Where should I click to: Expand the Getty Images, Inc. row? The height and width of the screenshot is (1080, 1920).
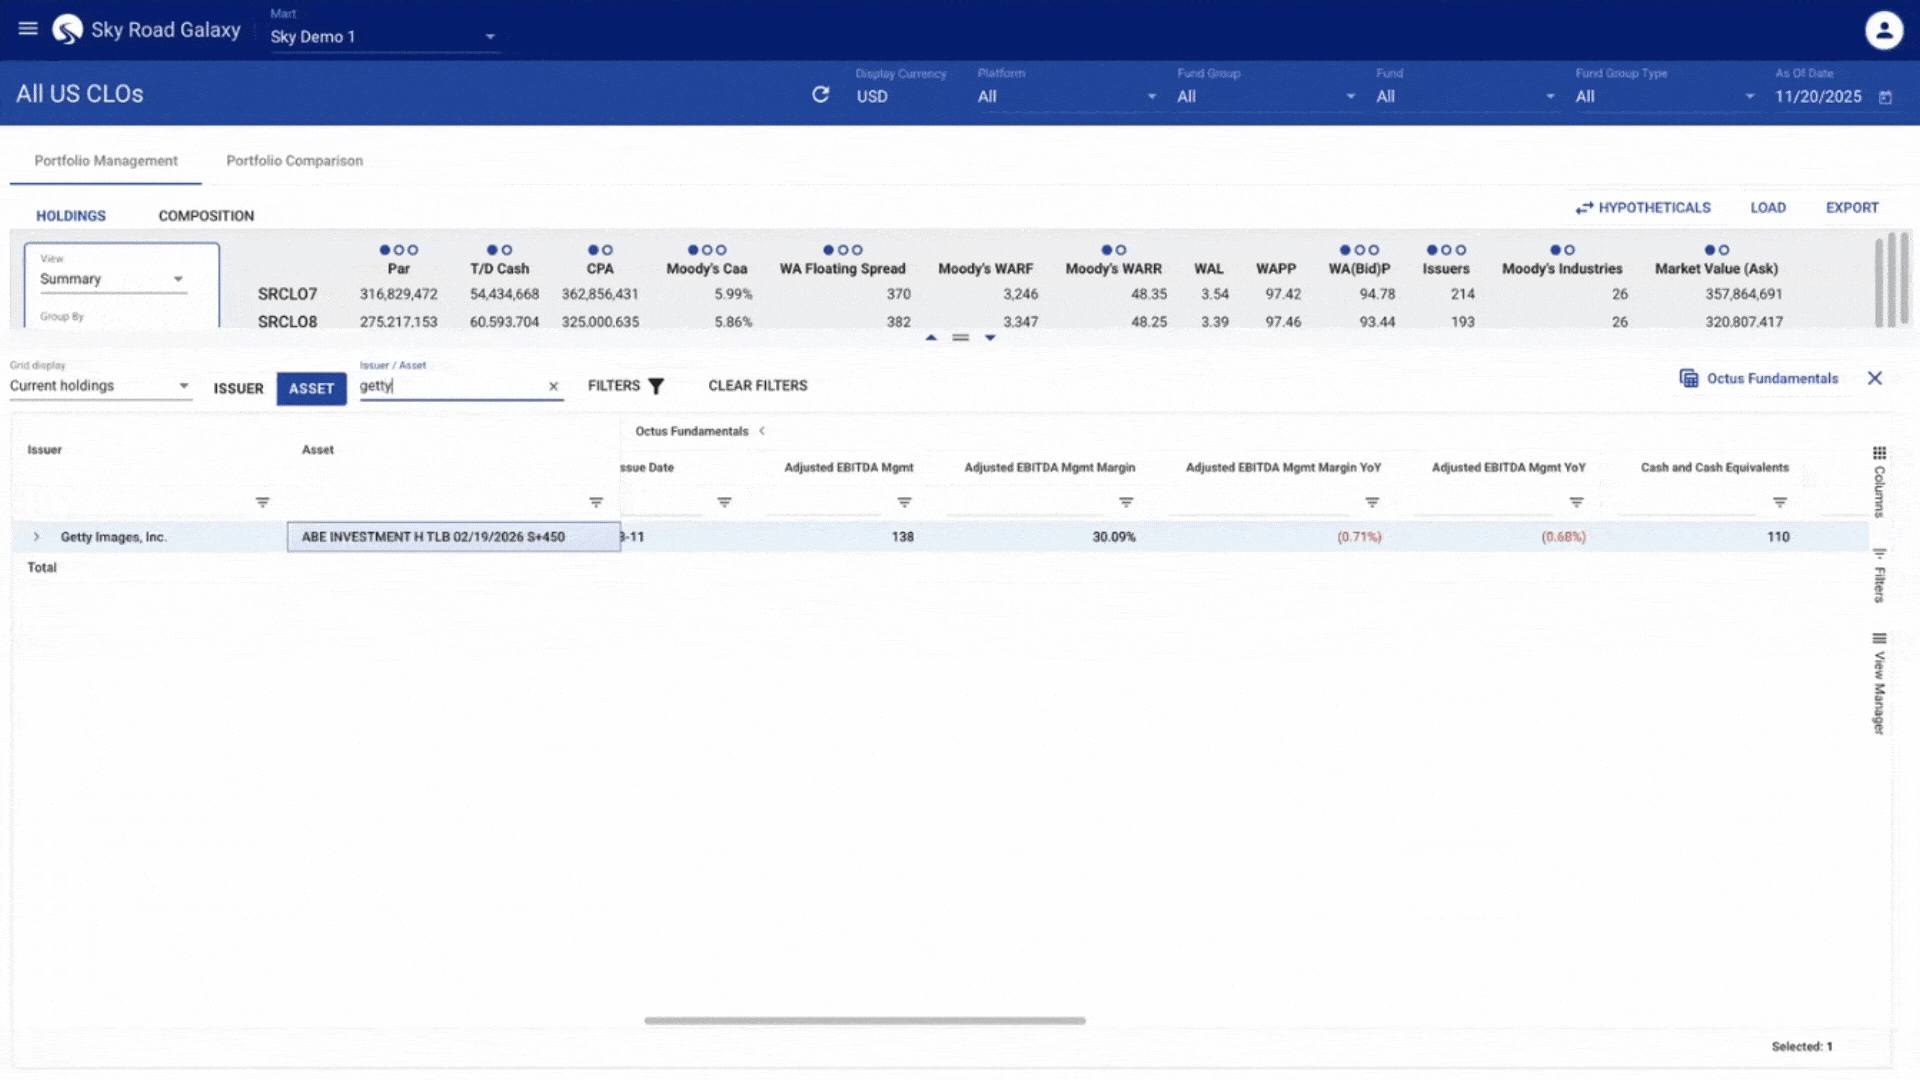click(x=37, y=537)
